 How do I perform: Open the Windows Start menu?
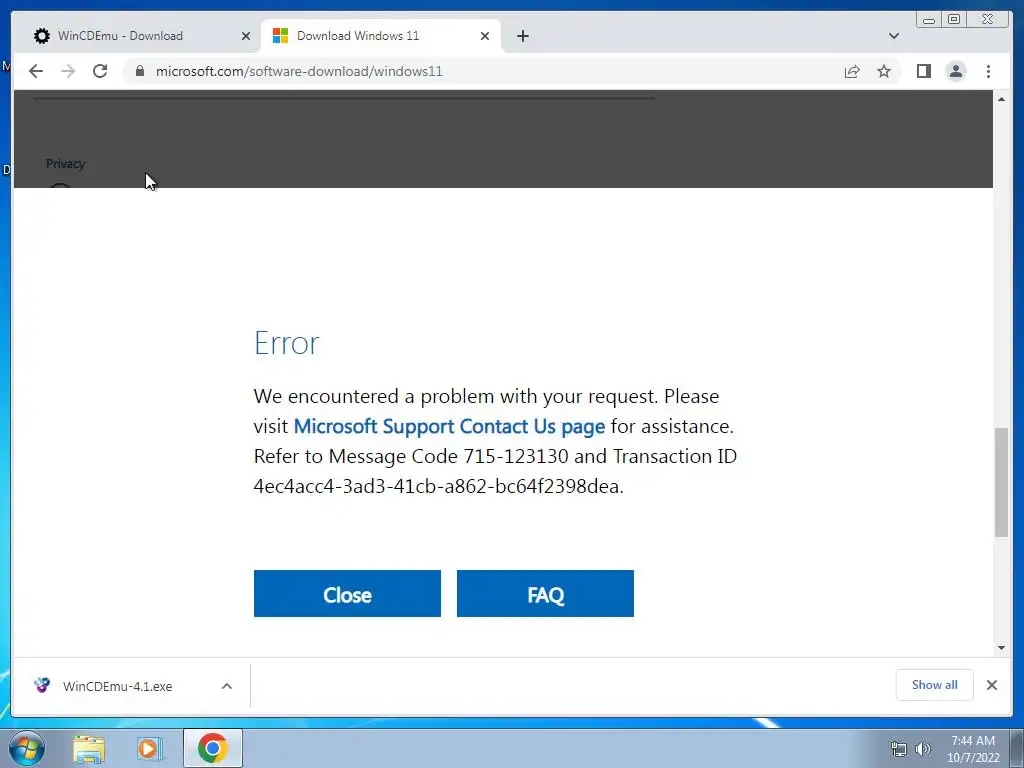[x=27, y=748]
